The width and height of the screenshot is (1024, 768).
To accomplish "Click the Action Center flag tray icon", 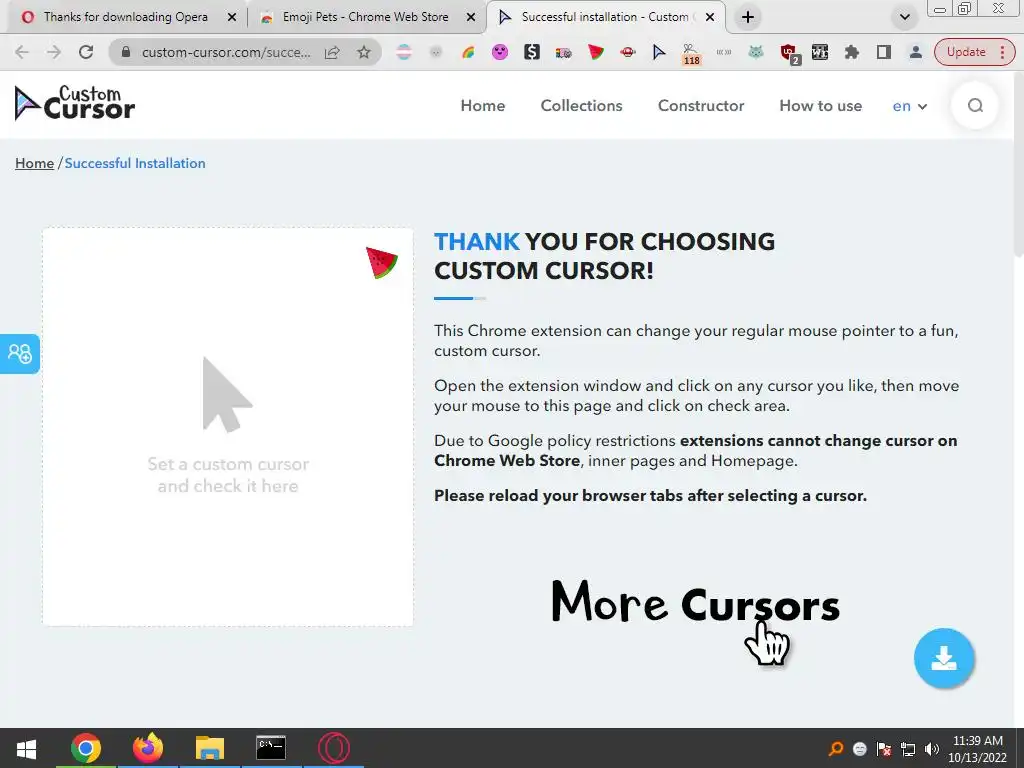I will (x=884, y=749).
